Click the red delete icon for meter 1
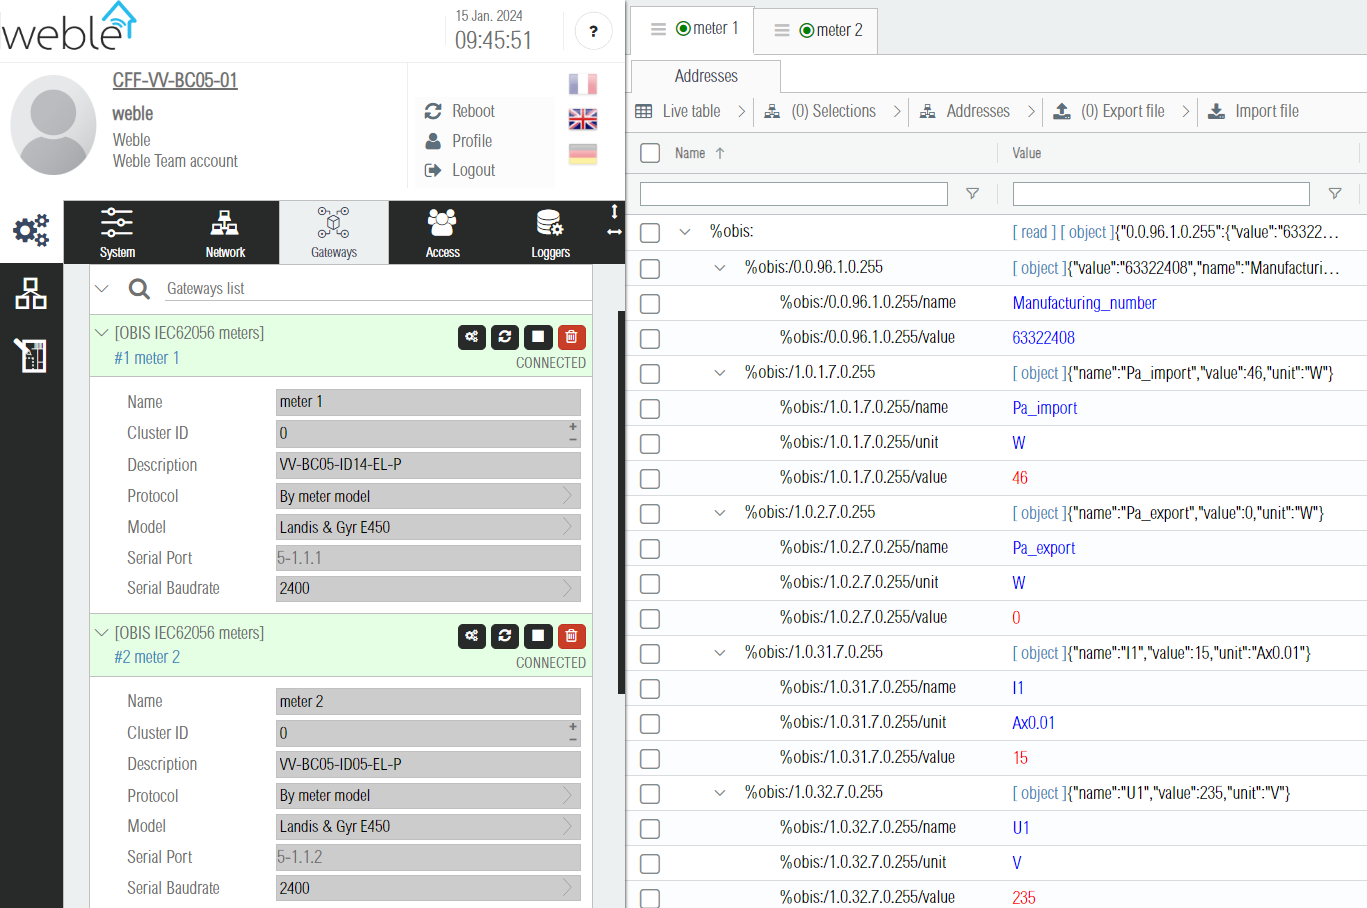 tap(571, 337)
